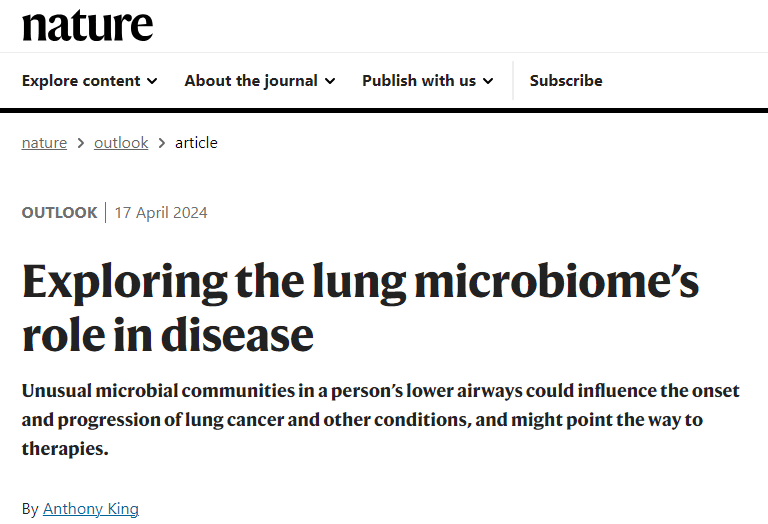Image resolution: width=768 pixels, height=524 pixels.
Task: Select the article breadcrumb item
Action: [x=196, y=143]
